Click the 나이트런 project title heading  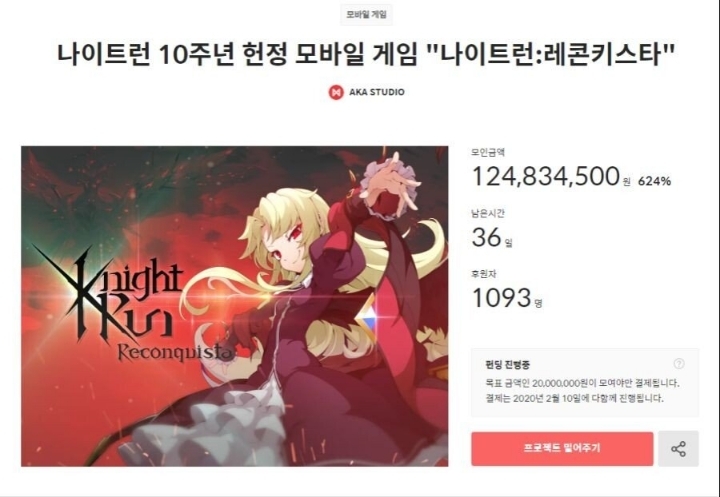click(366, 54)
